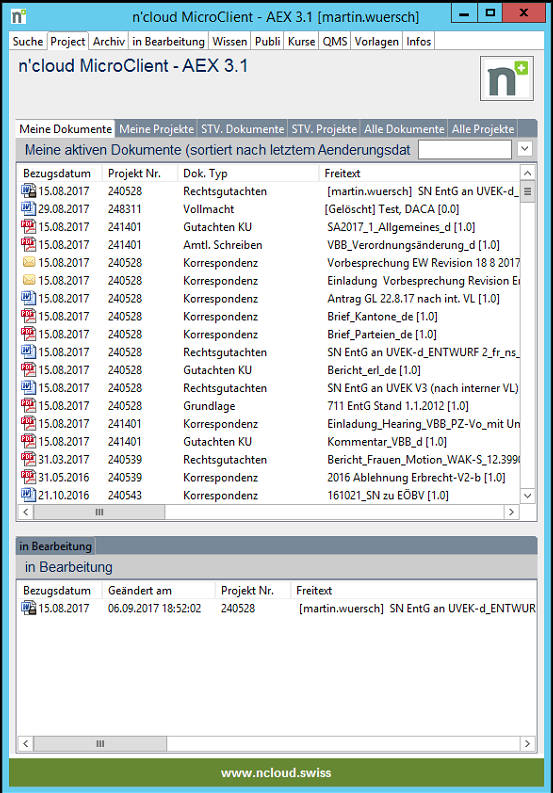The image size is (553, 793).
Task: Open the Vorlagen tab
Action: 376,41
